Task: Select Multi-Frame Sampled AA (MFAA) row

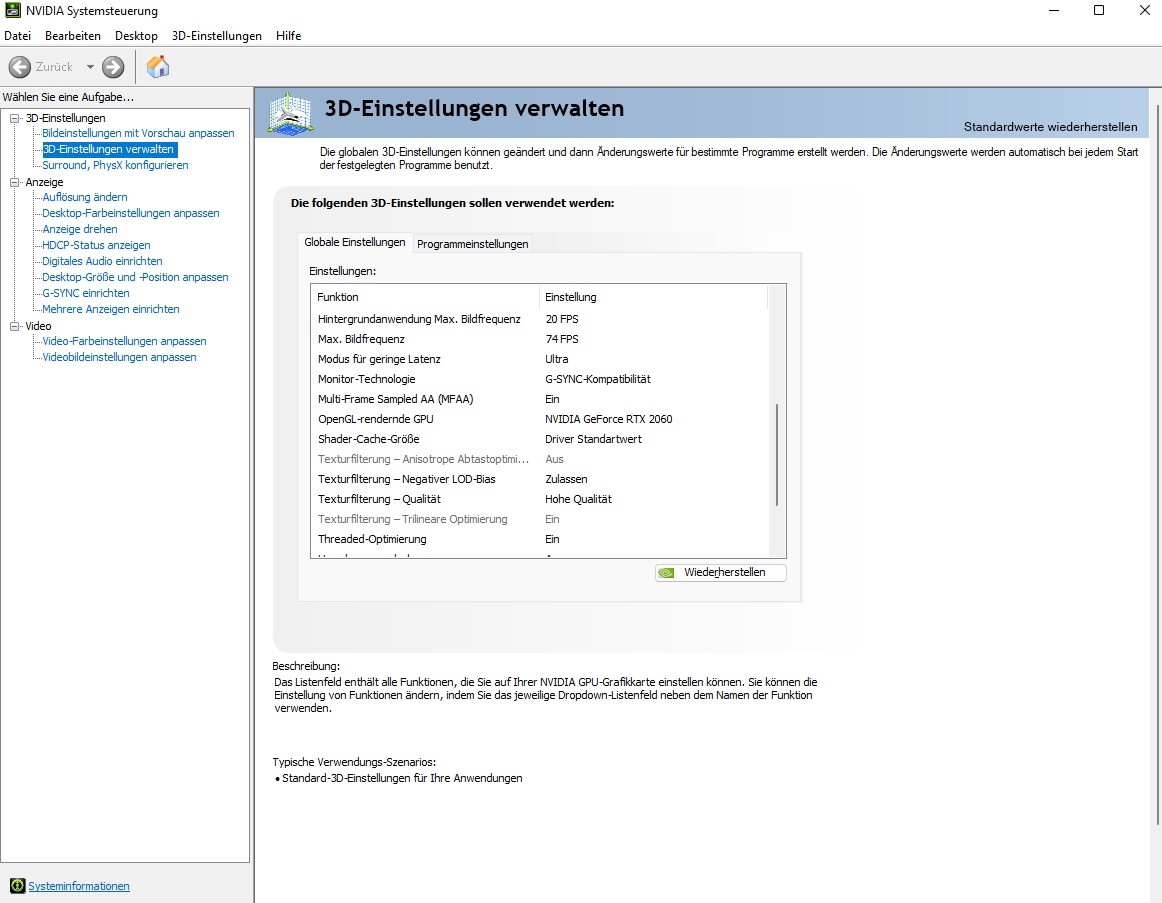Action: coord(540,399)
